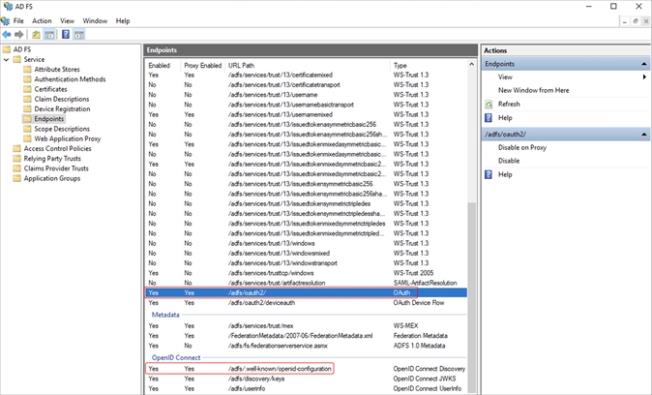Image resolution: width=652 pixels, height=395 pixels.
Task: Select Access Control Policies tree node
Action: [57, 148]
